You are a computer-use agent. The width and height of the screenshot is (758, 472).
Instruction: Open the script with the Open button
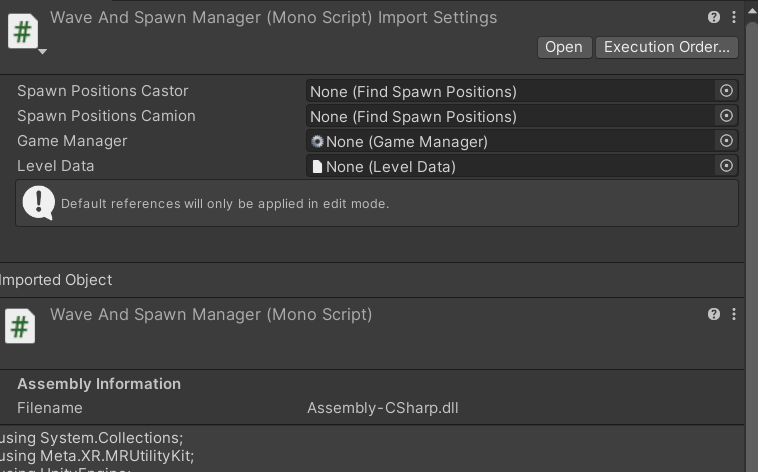[x=563, y=47]
